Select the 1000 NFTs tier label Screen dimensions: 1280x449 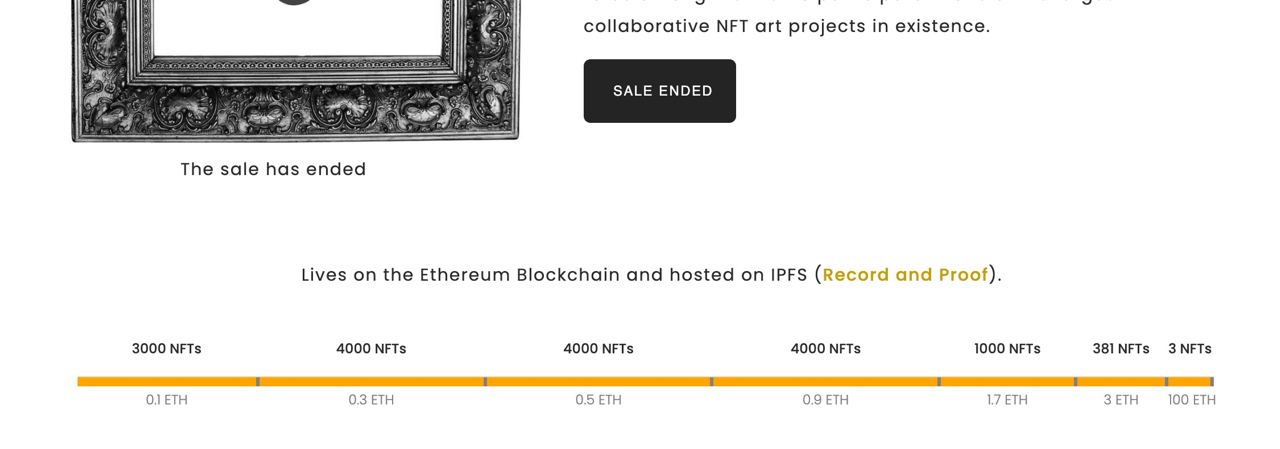1007,349
